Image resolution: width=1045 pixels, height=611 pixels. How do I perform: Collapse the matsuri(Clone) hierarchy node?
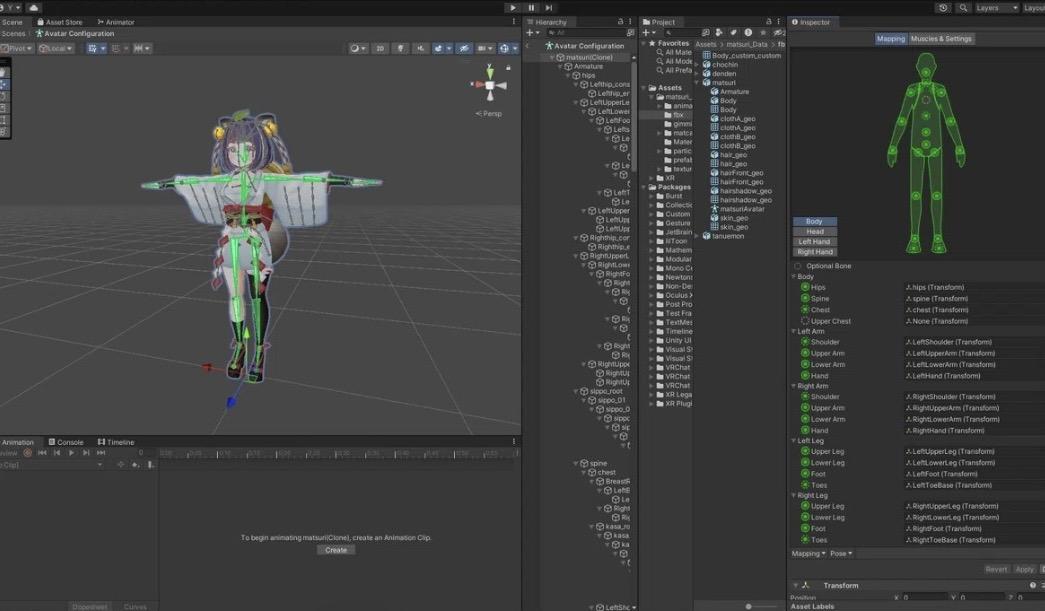(552, 57)
